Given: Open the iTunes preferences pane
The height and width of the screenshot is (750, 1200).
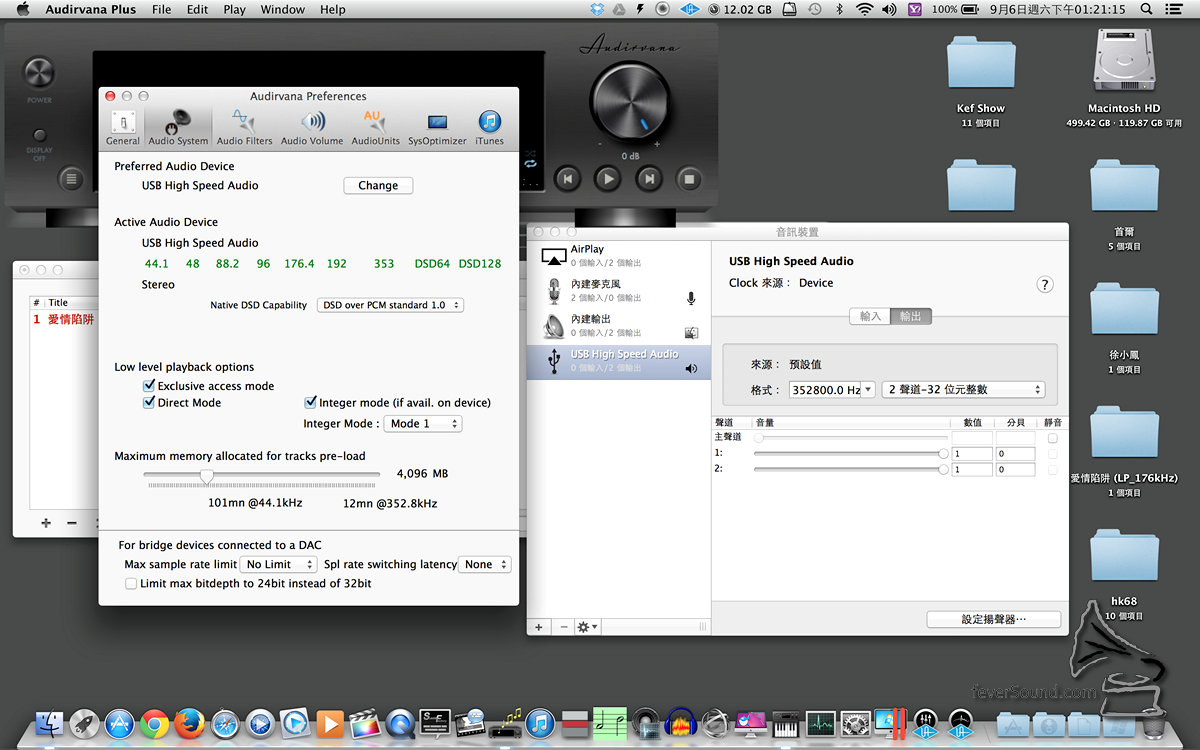Looking at the screenshot, I should pyautogui.click(x=489, y=128).
